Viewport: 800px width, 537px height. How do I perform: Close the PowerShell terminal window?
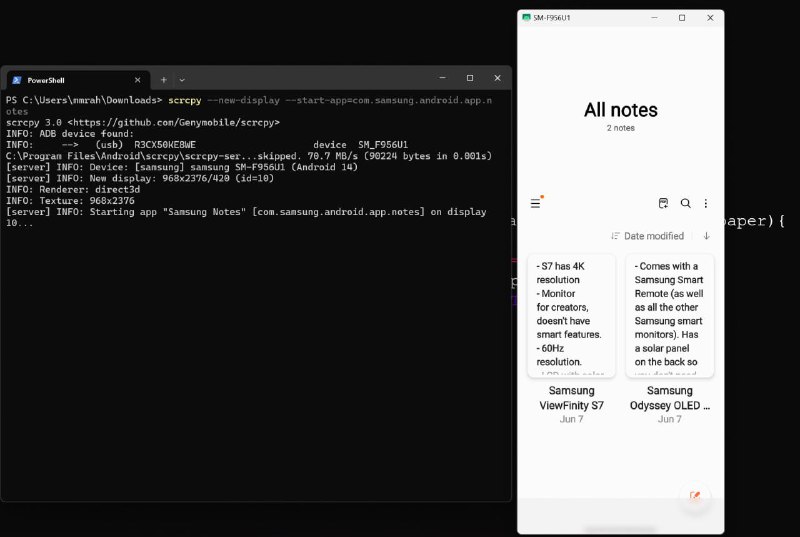497,78
